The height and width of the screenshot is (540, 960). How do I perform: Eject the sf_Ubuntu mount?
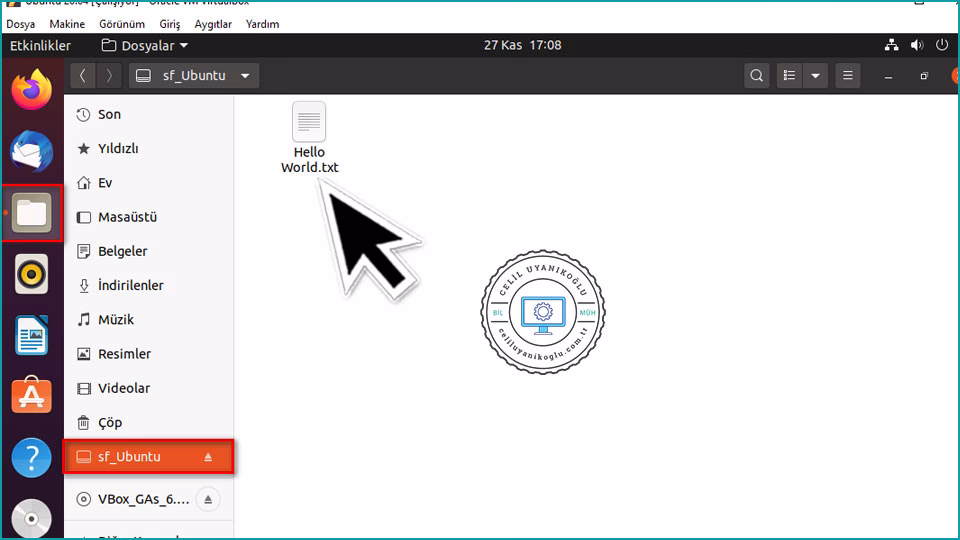tap(208, 457)
